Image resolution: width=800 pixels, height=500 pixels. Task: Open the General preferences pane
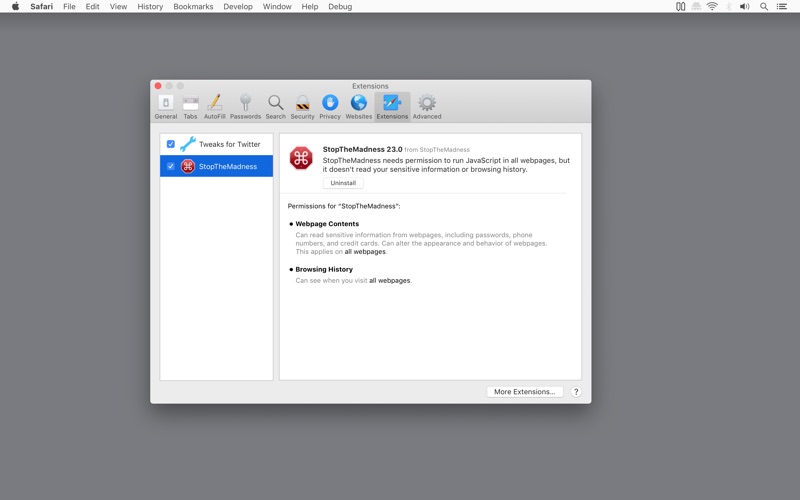pyautogui.click(x=166, y=107)
